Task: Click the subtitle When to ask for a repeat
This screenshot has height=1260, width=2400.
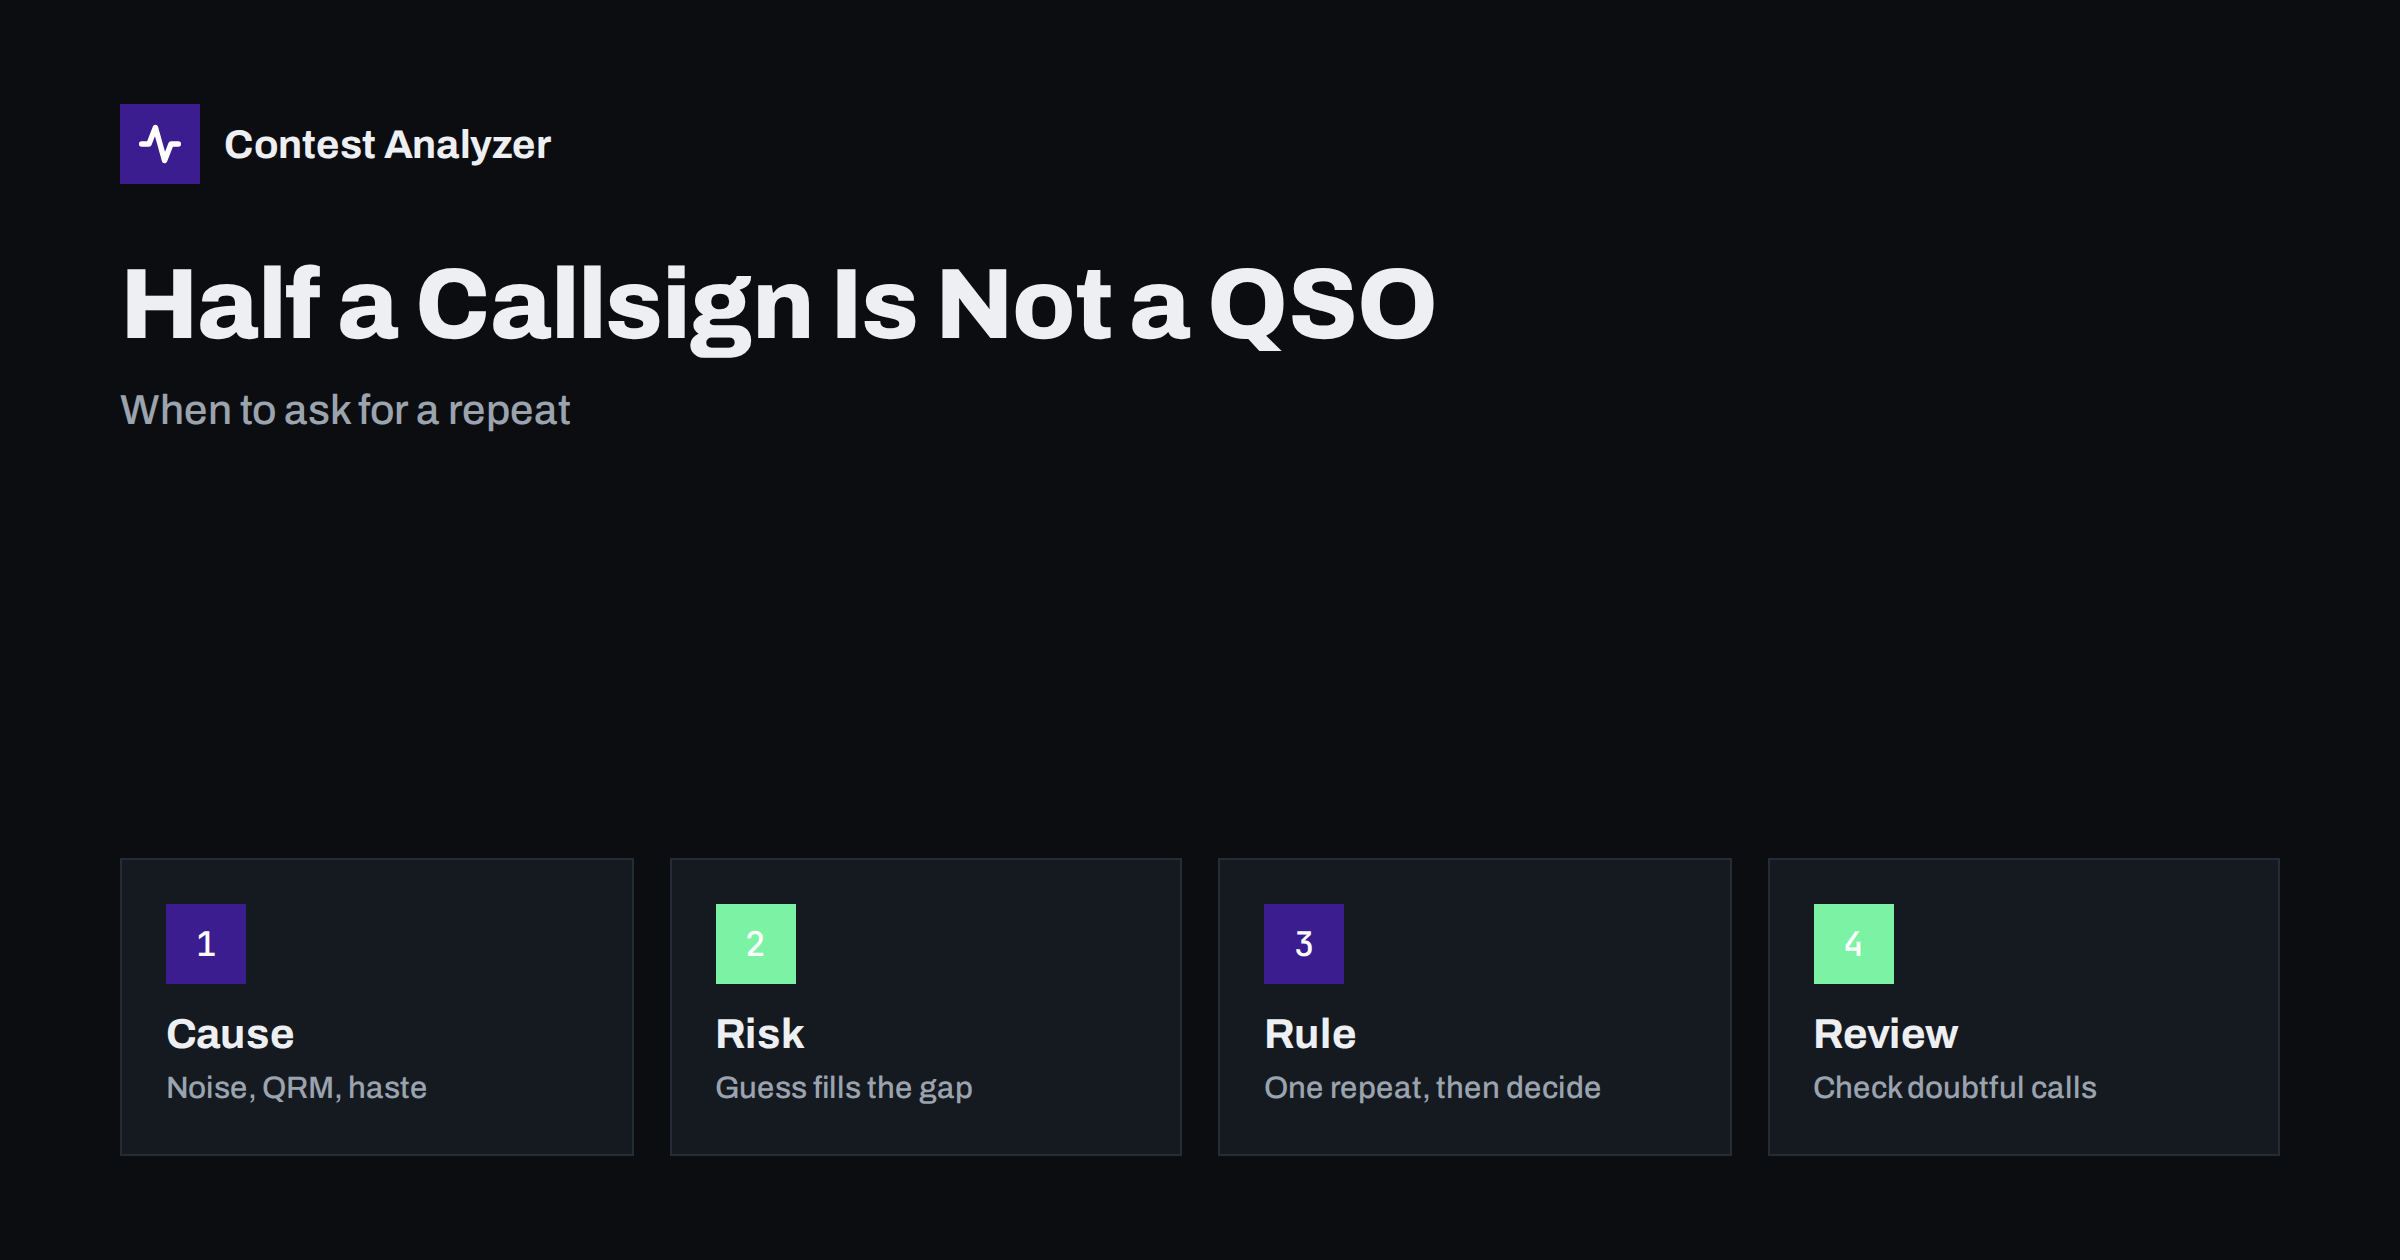Action: (345, 410)
